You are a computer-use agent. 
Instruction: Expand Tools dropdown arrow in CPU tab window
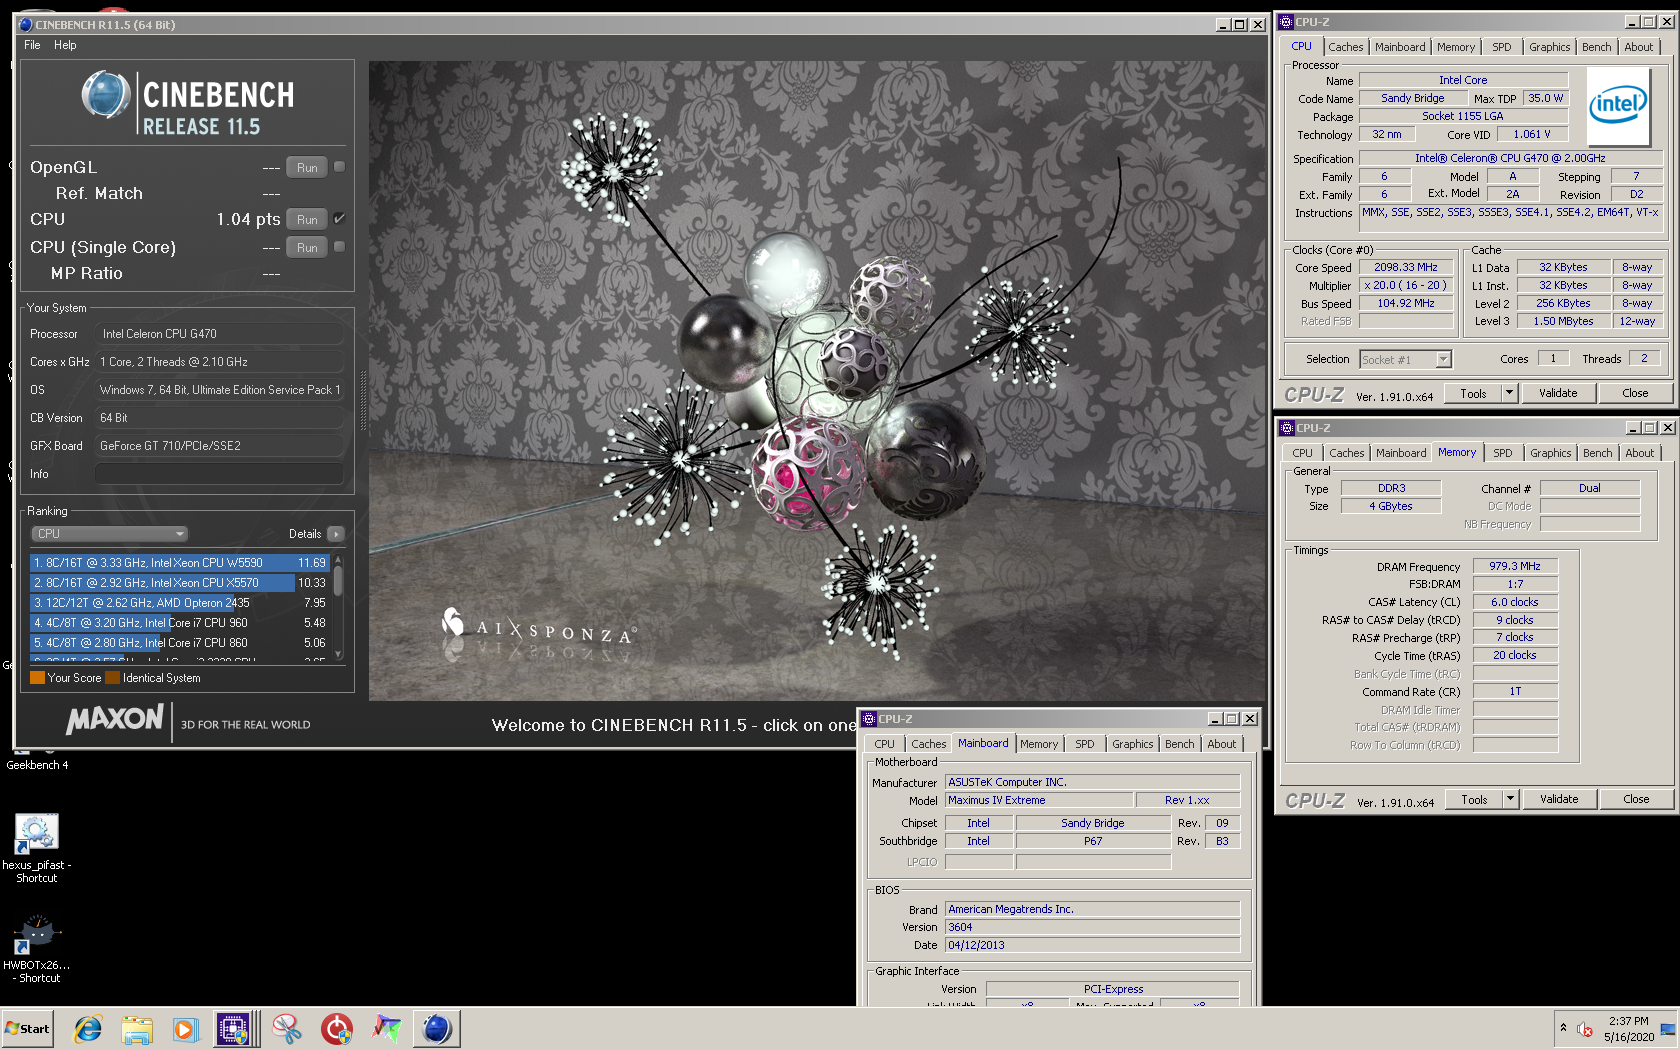(x=1510, y=393)
